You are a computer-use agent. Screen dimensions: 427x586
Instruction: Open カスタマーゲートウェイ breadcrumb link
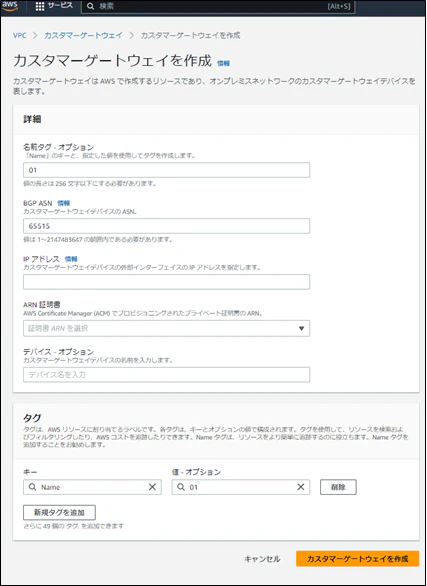pyautogui.click(x=83, y=36)
